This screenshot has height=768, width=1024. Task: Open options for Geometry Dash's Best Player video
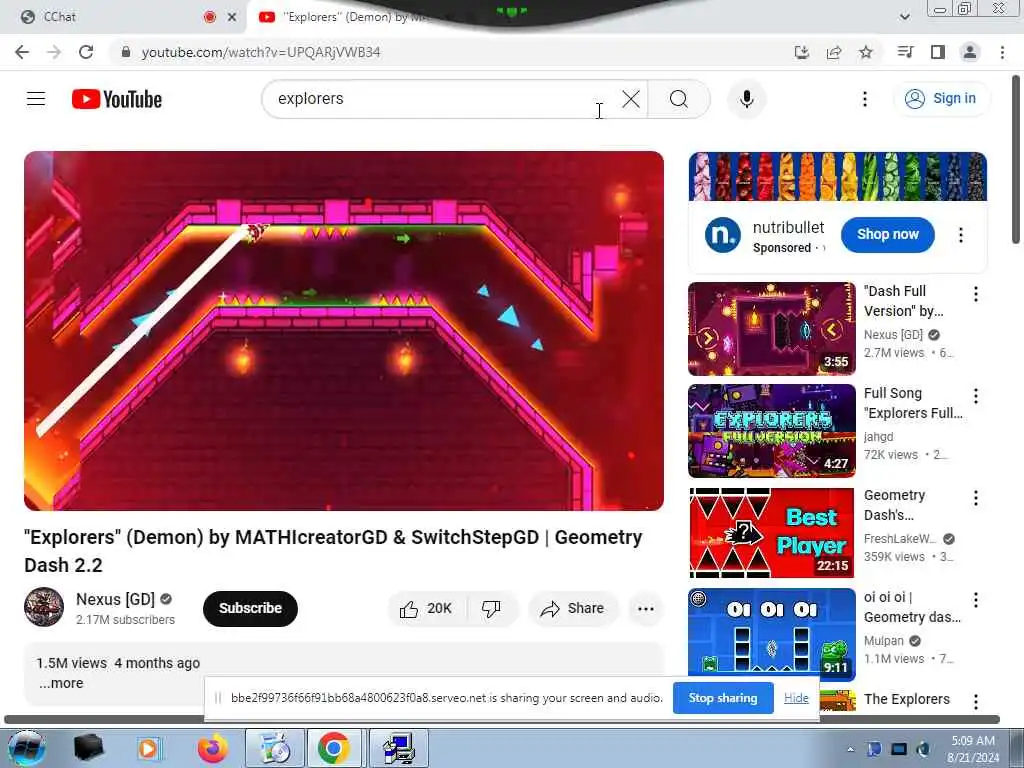(976, 498)
